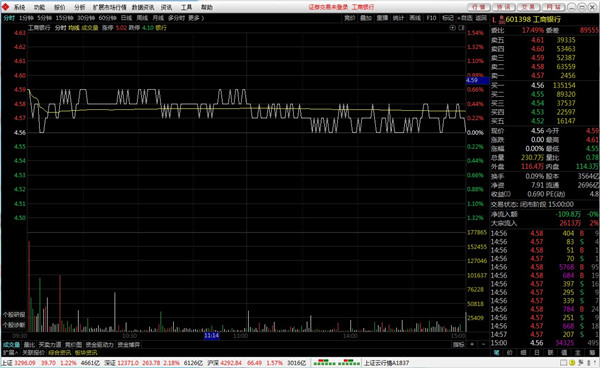Select the 资金驱动力 tab below the volume chart
The image size is (600, 368).
99,345
